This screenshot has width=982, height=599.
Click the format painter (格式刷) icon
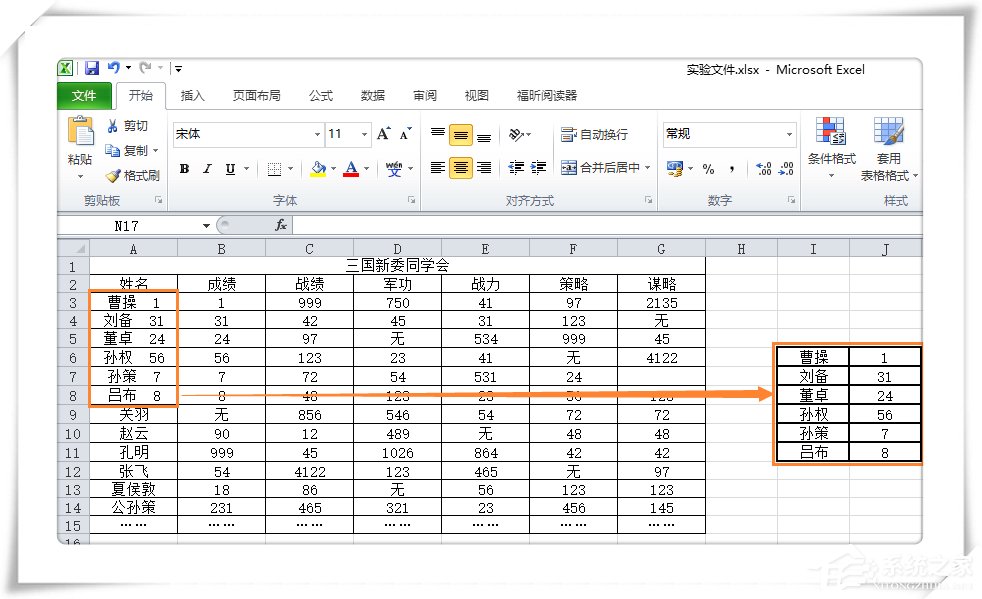point(114,175)
